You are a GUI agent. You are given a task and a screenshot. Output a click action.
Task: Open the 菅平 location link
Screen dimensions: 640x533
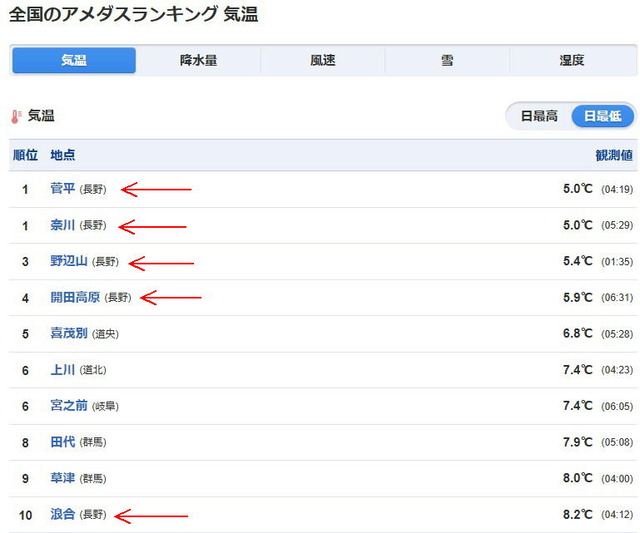point(62,189)
